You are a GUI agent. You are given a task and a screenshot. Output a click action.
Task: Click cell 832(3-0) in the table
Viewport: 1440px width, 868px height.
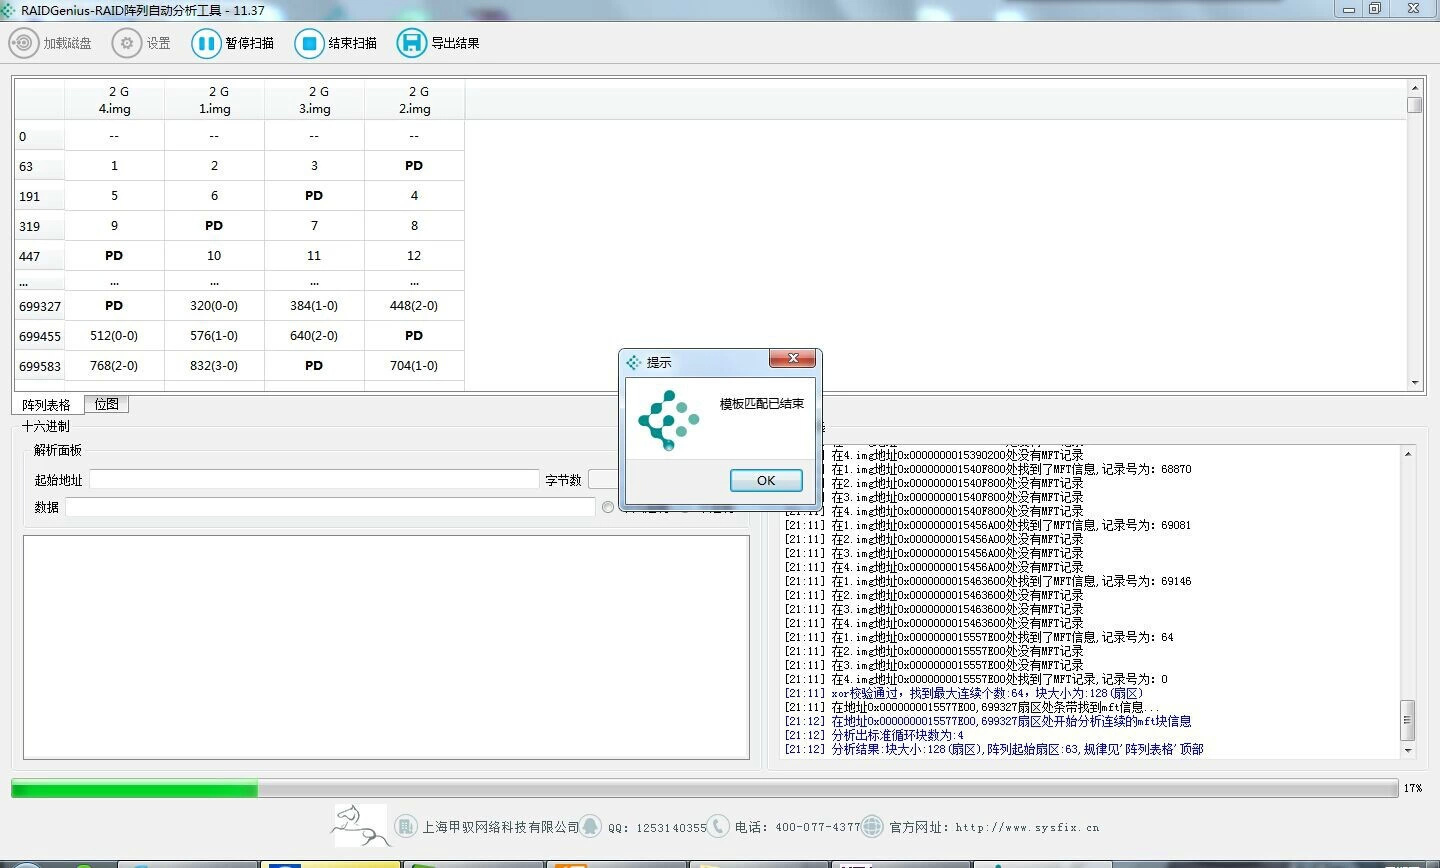pos(214,366)
